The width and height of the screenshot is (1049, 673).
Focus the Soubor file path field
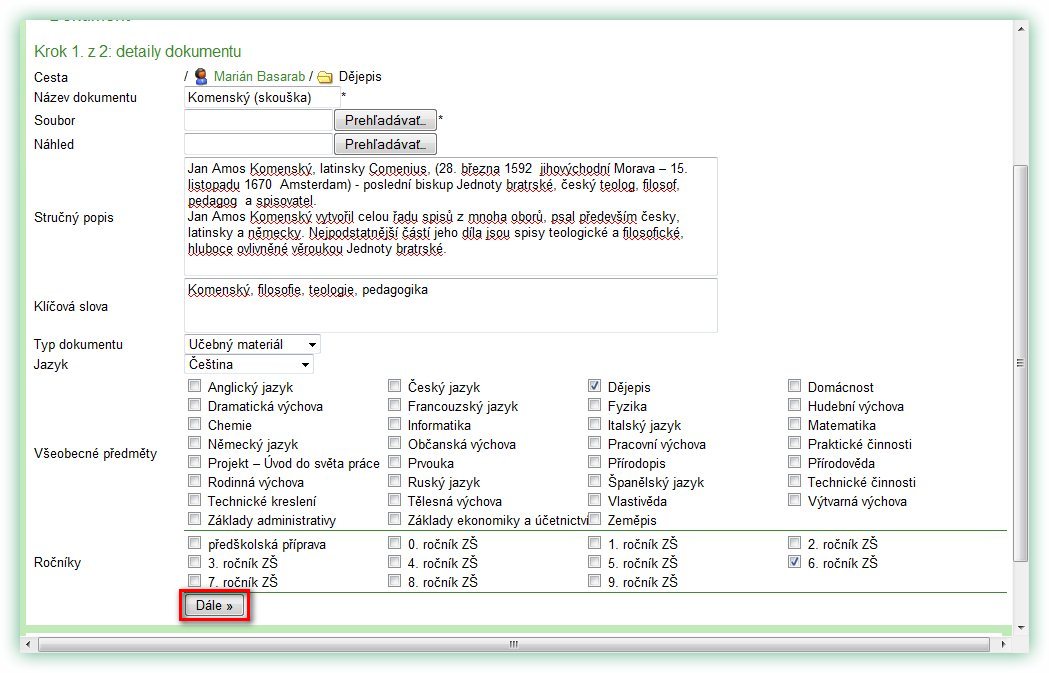258,120
